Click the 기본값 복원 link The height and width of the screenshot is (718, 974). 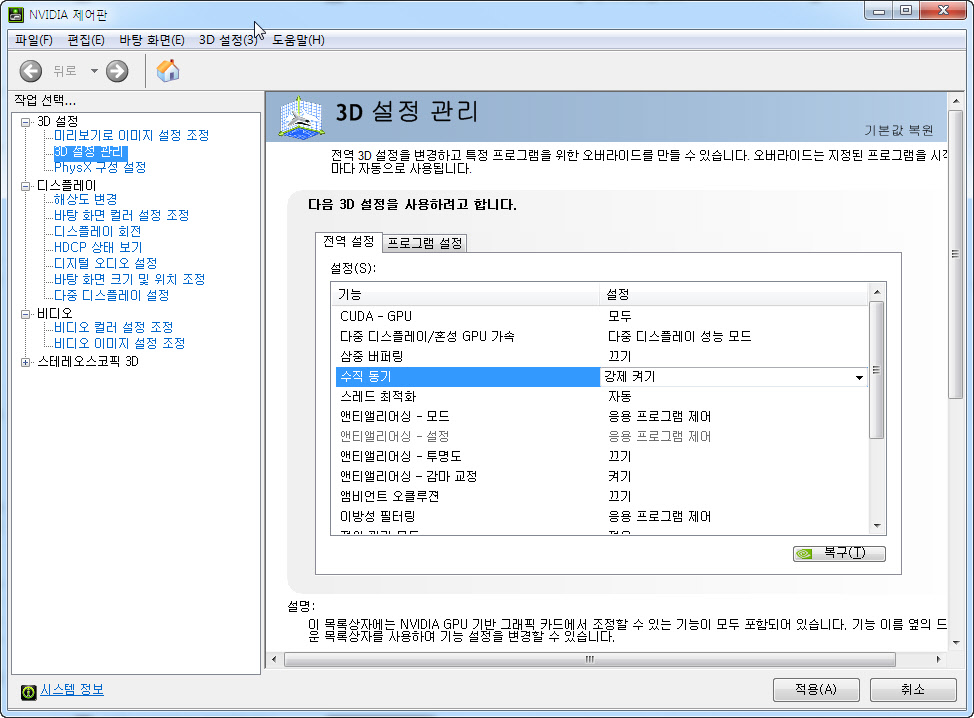(x=899, y=130)
